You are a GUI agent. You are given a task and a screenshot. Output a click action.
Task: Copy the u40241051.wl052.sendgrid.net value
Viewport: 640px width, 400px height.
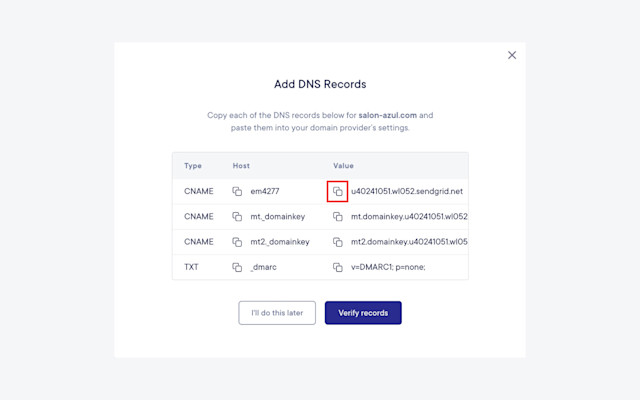click(338, 191)
